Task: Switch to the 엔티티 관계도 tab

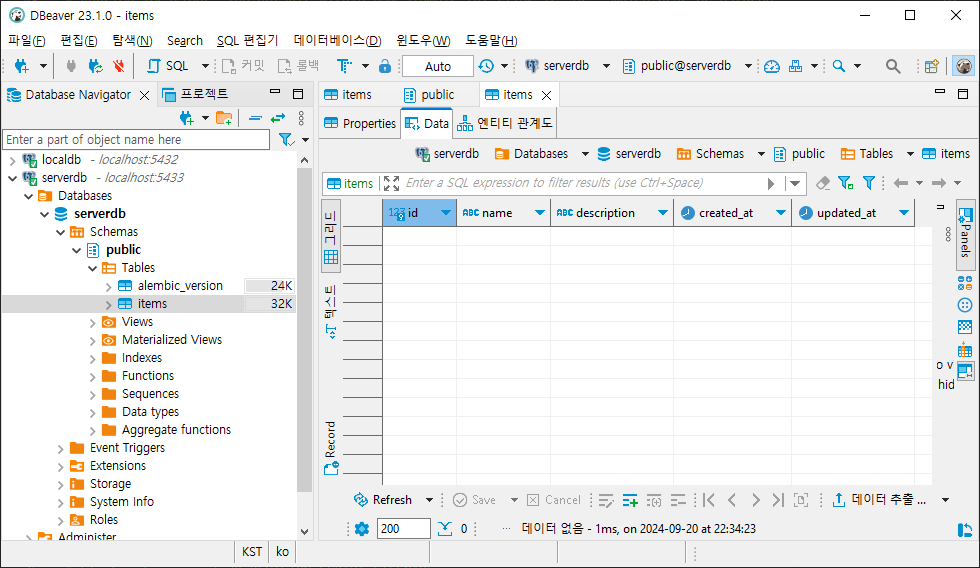Action: click(x=505, y=123)
